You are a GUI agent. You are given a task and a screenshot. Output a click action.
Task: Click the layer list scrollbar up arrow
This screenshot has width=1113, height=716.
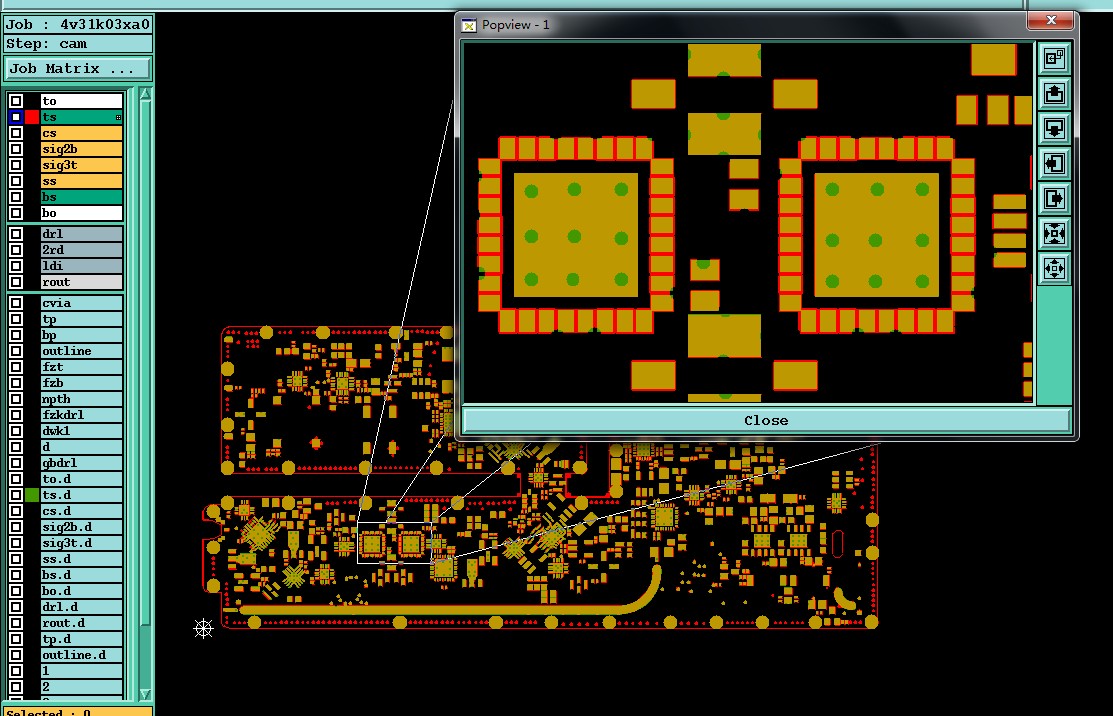146,94
